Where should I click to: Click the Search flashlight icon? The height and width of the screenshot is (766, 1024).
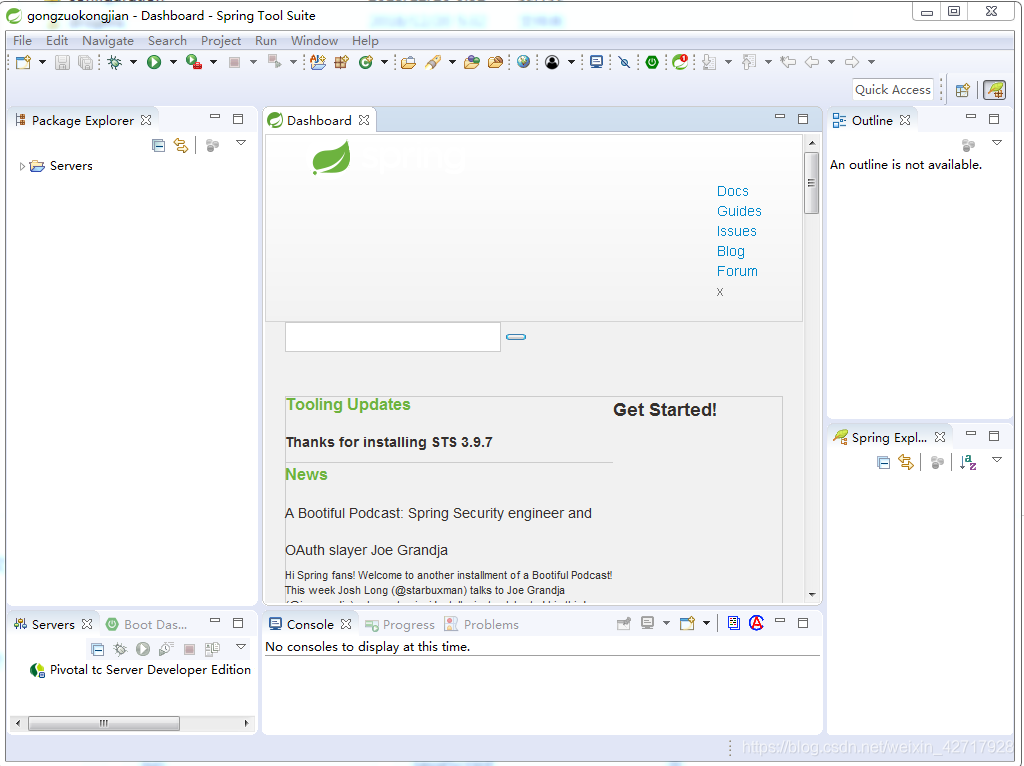433,62
